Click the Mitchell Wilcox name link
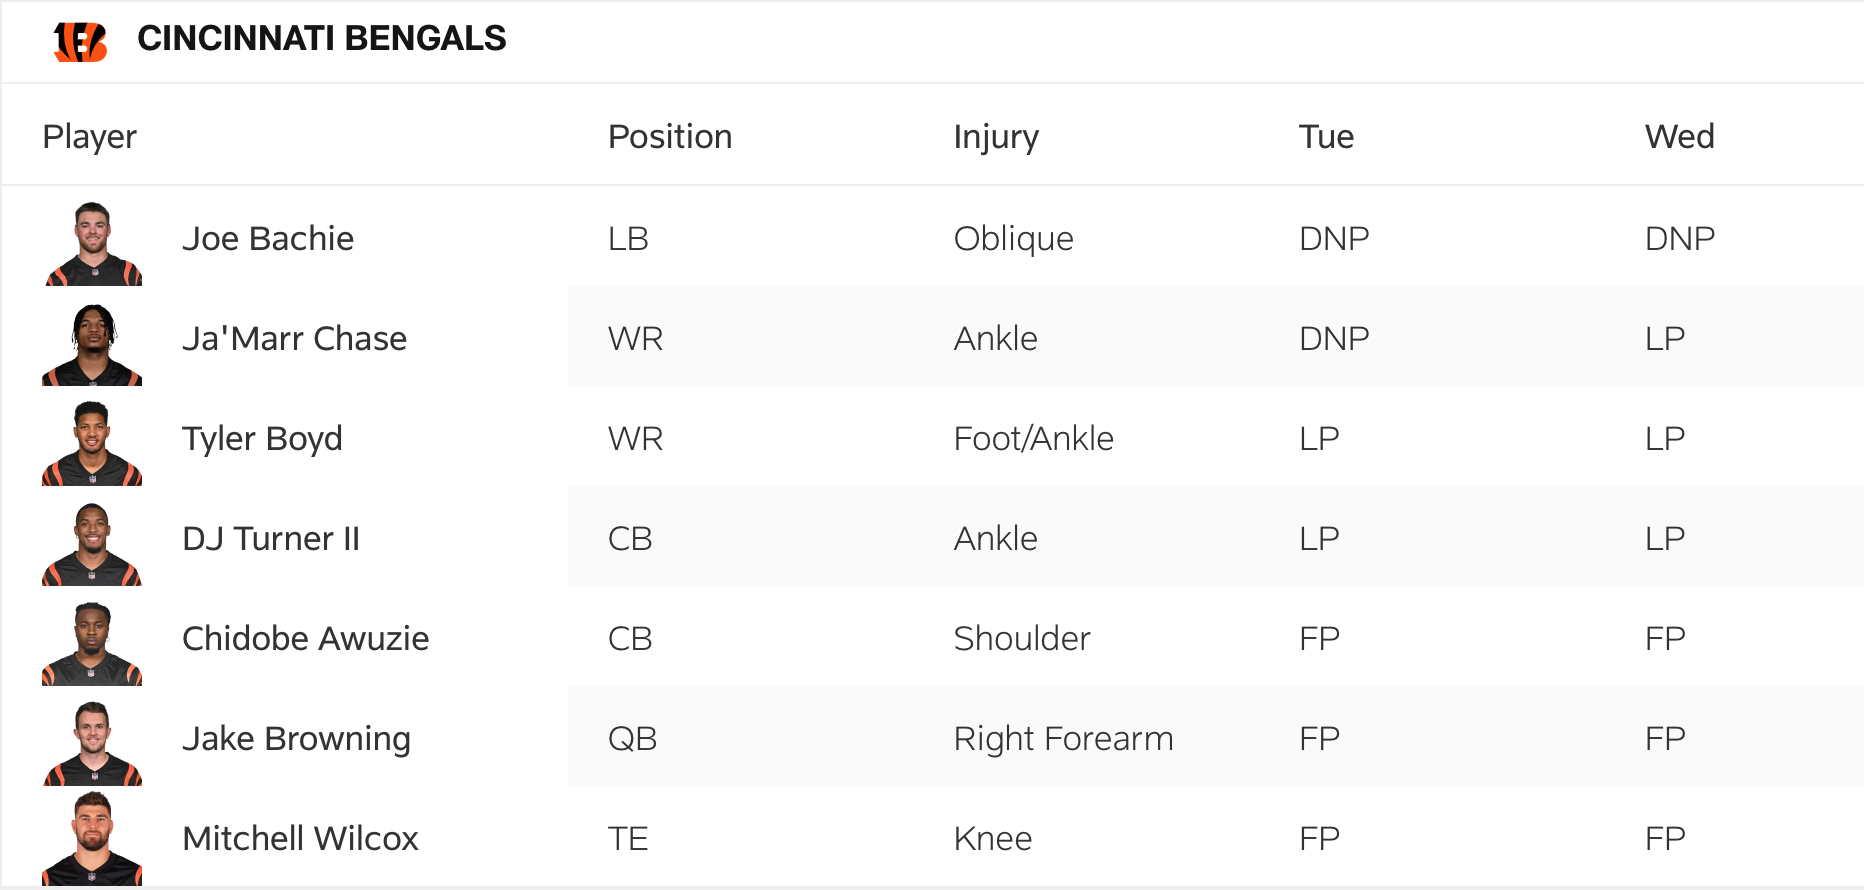 click(x=300, y=839)
